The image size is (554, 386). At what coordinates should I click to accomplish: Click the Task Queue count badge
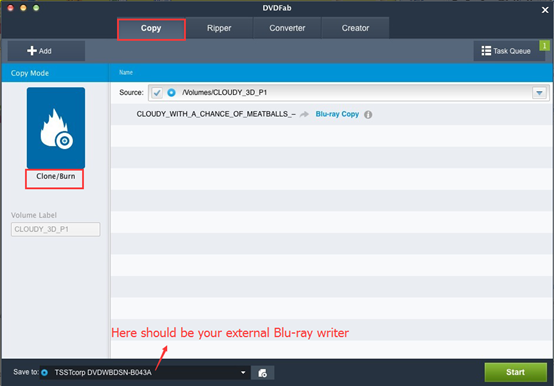(544, 46)
